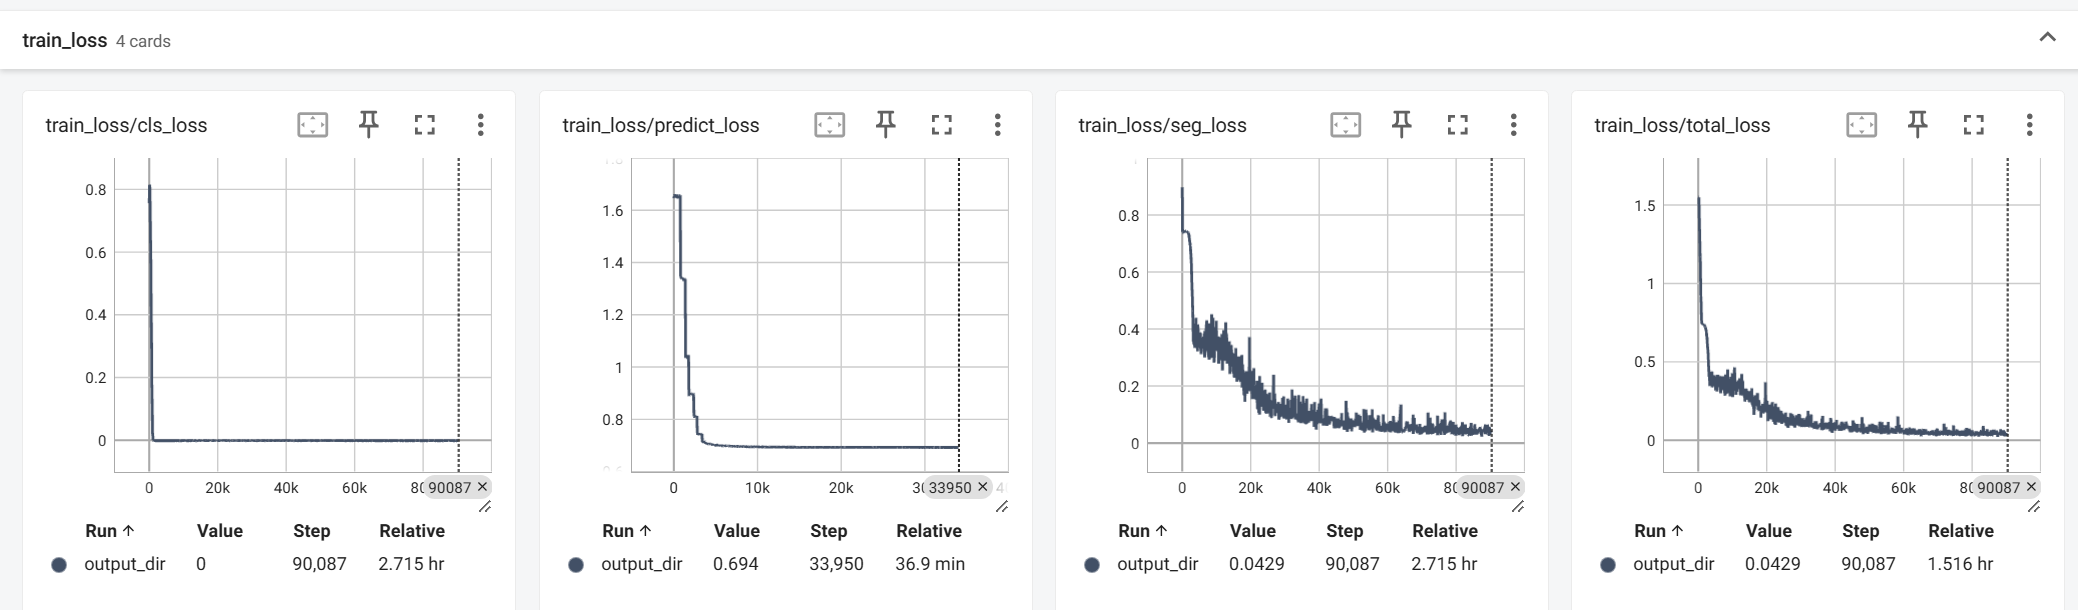The height and width of the screenshot is (610, 2078).
Task: Toggle full size for total_loss chart
Action: pos(1974,125)
